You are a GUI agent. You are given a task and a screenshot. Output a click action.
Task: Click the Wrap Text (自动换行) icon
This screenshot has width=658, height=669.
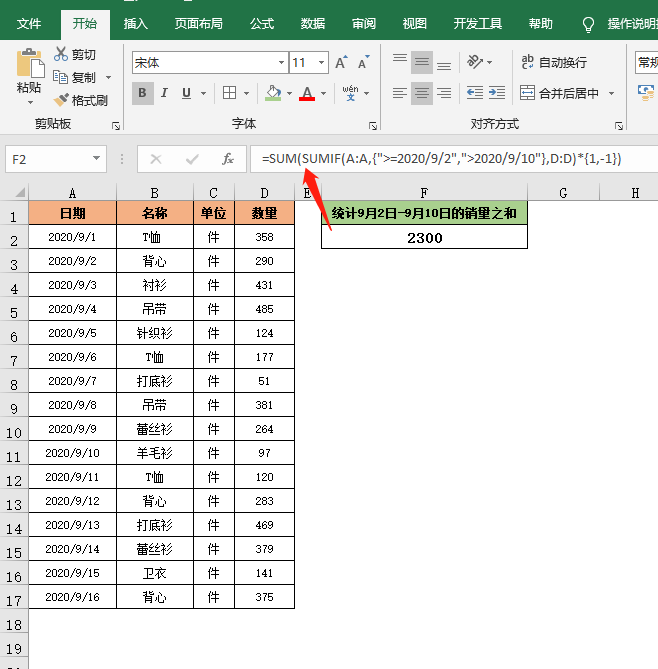coord(527,62)
